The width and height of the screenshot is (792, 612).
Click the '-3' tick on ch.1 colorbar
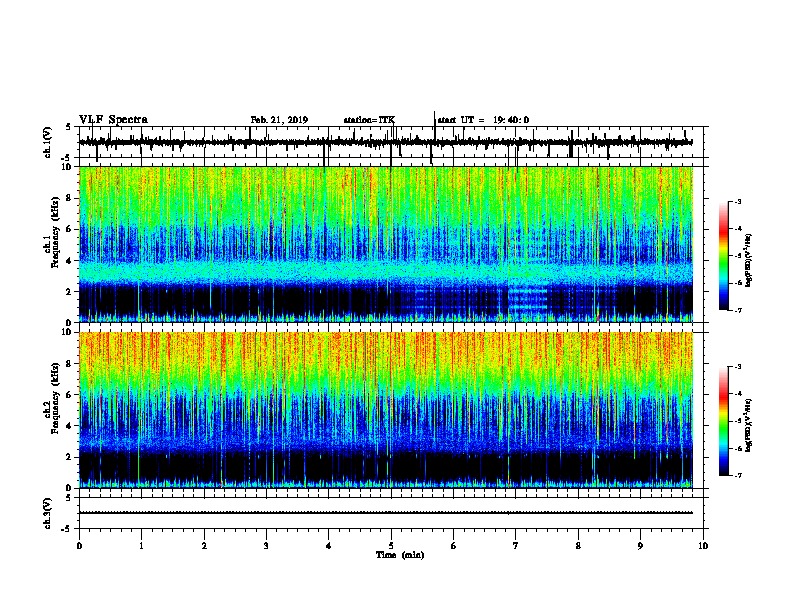(x=737, y=201)
